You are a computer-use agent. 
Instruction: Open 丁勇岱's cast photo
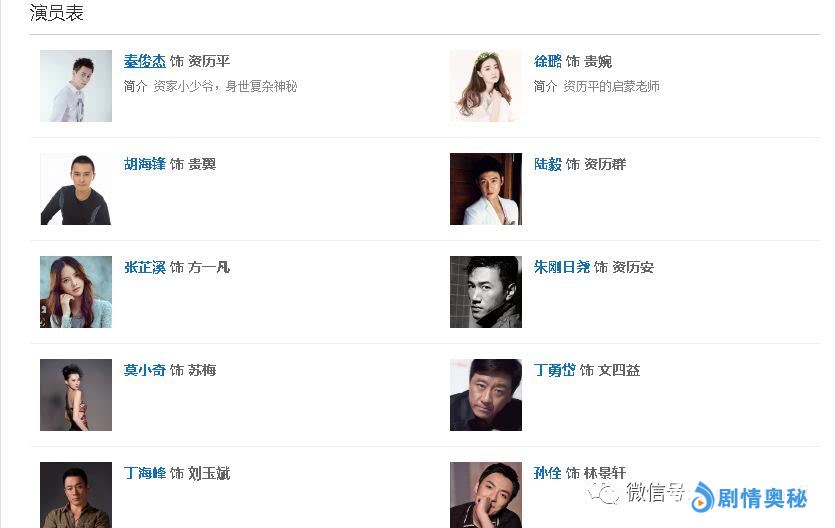coord(486,395)
